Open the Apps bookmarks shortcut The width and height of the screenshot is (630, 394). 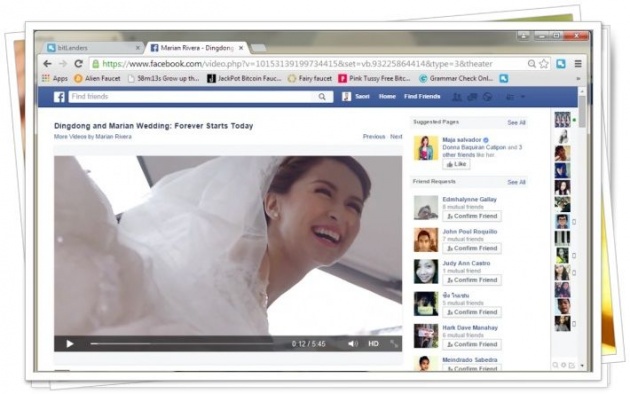pyautogui.click(x=55, y=78)
